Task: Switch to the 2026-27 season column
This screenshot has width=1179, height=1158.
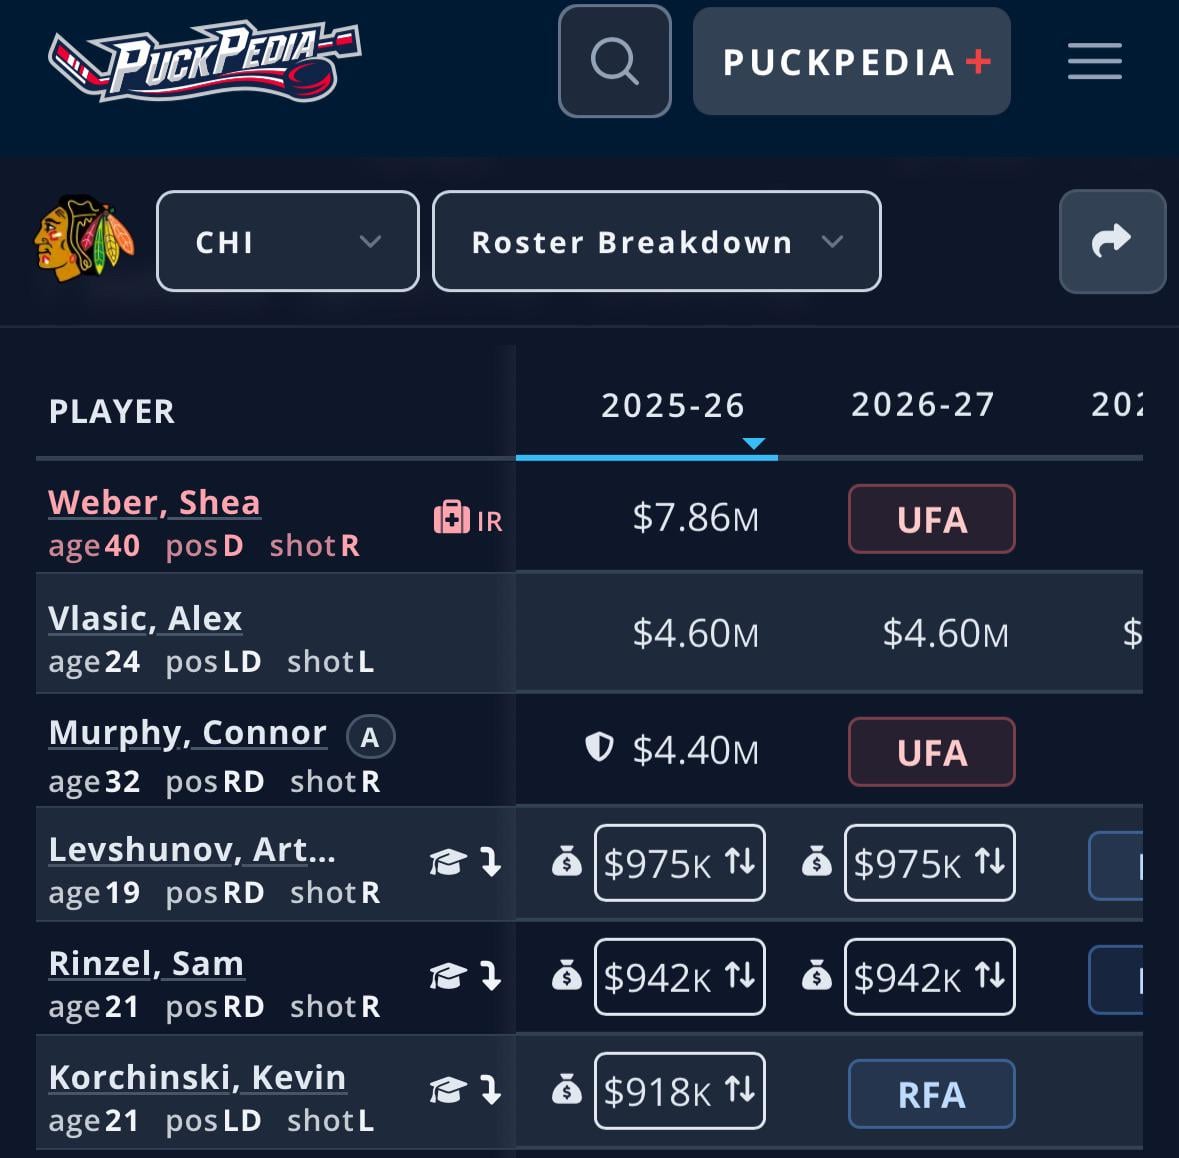Action: (x=922, y=405)
